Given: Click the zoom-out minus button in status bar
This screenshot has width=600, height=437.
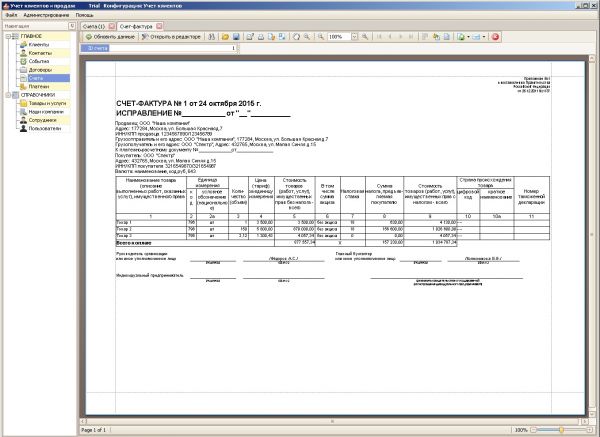Looking at the screenshot, I should [535, 430].
